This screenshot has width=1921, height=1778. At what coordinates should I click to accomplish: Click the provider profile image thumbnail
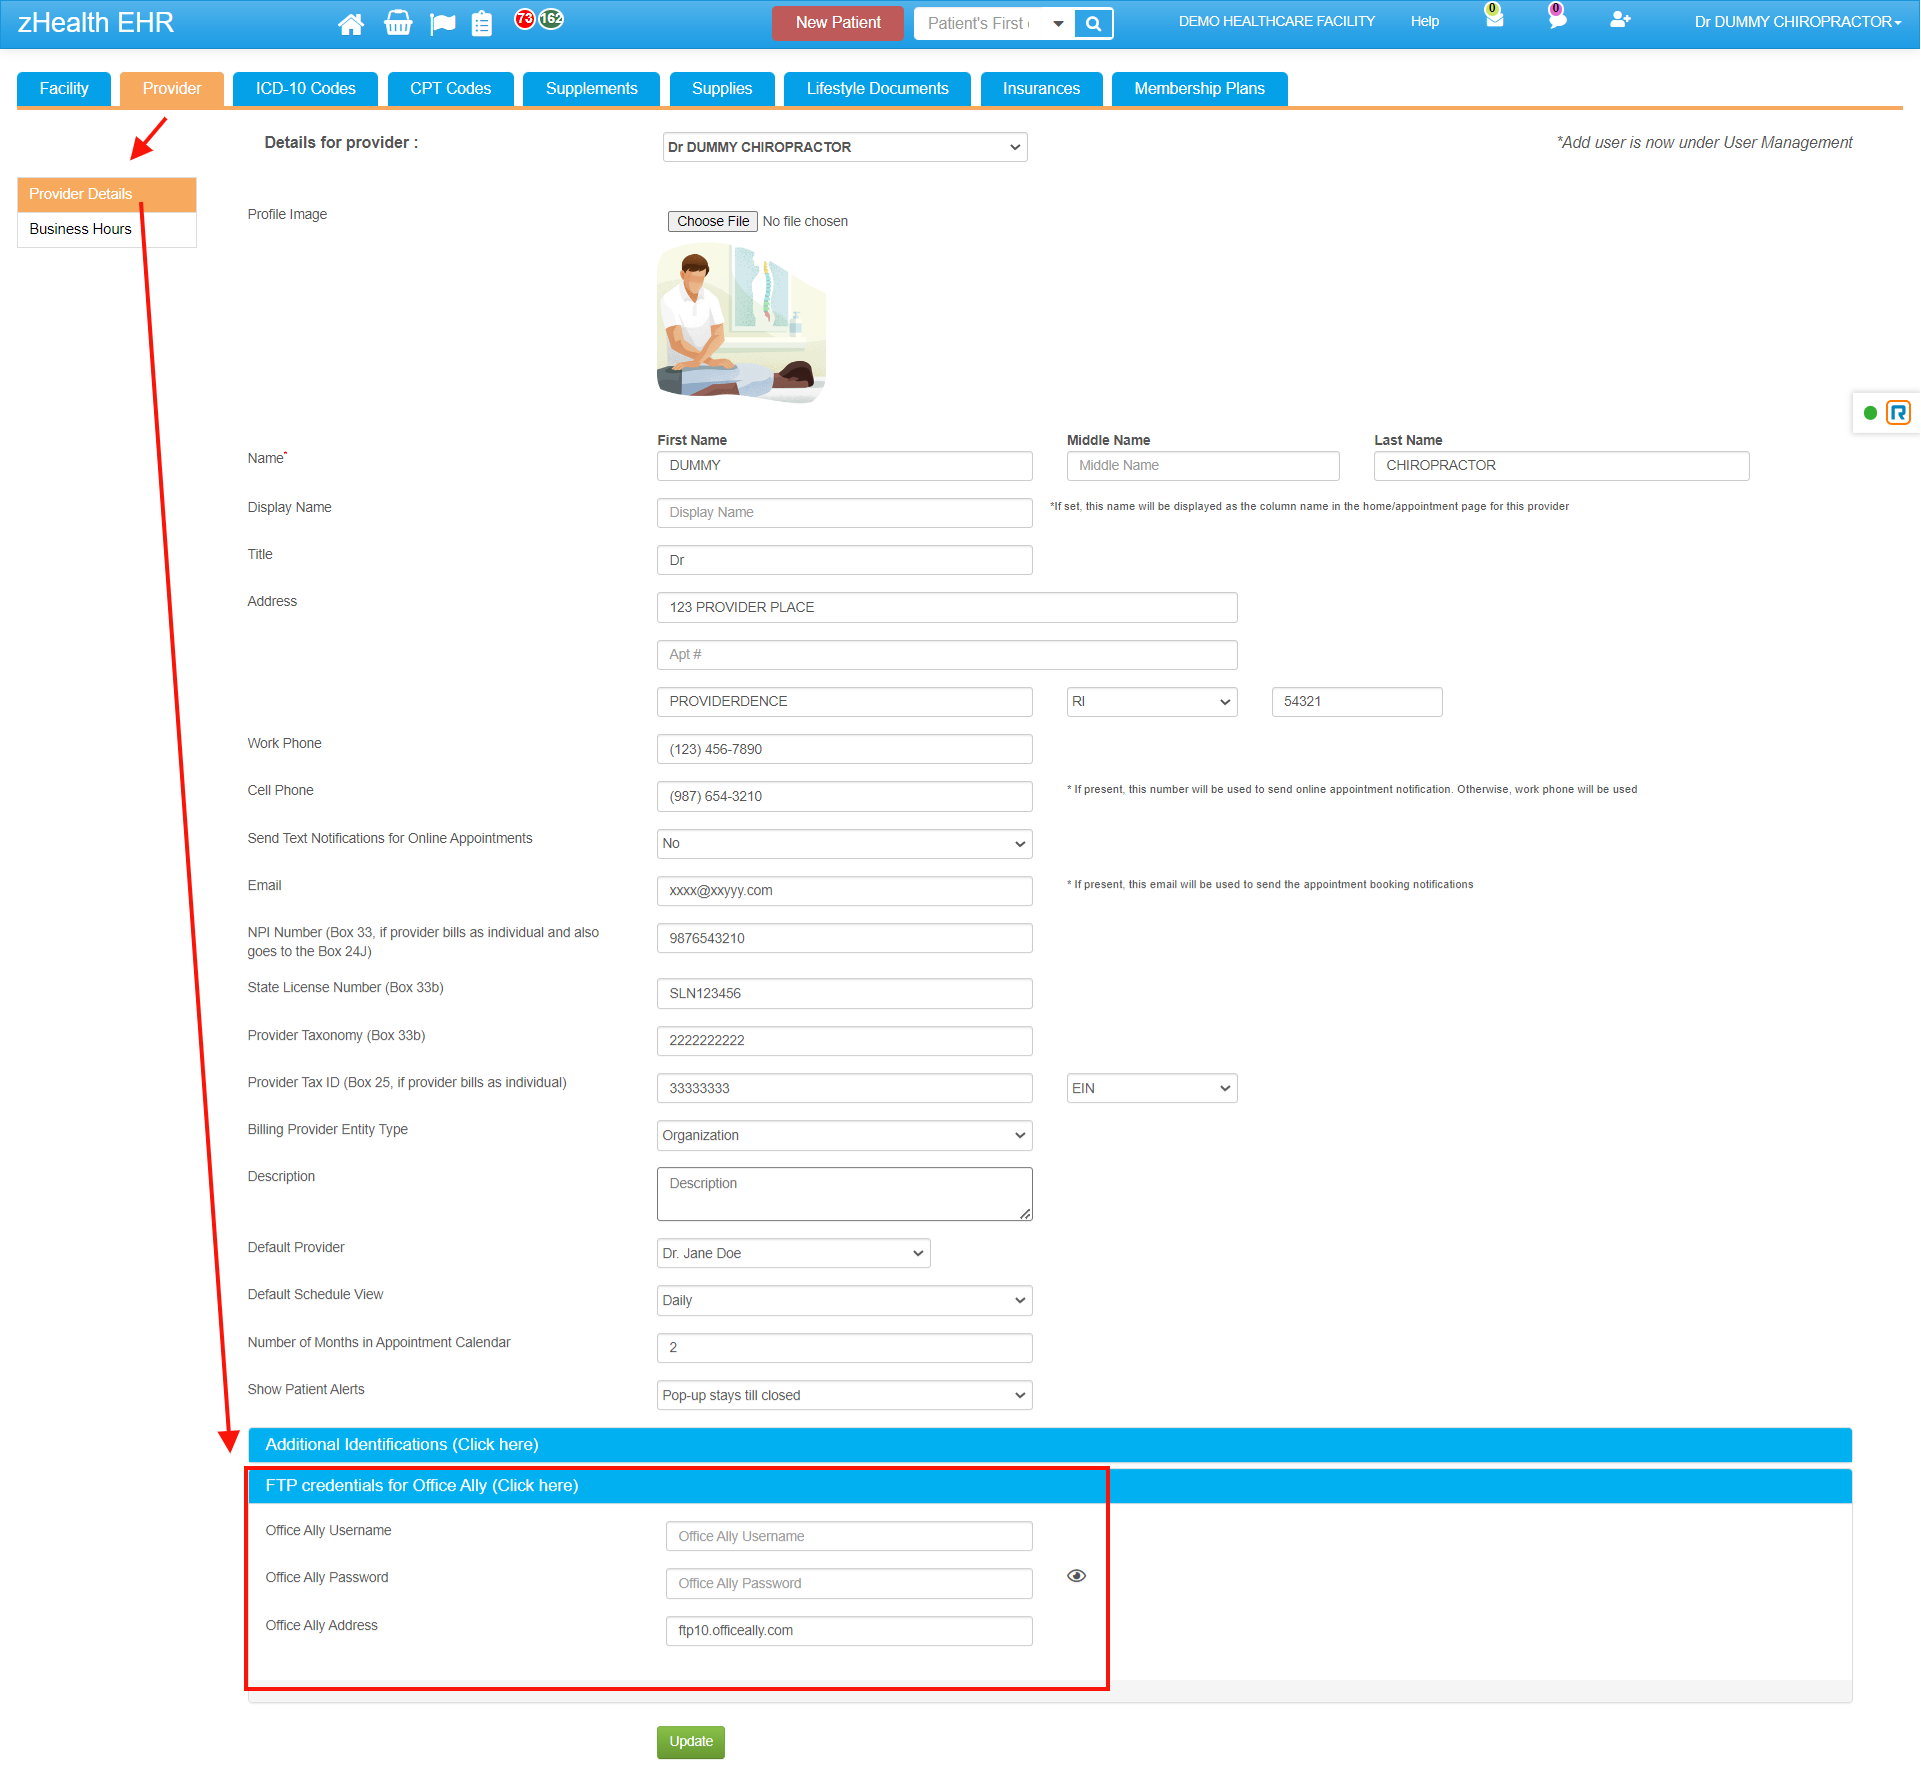(x=741, y=323)
